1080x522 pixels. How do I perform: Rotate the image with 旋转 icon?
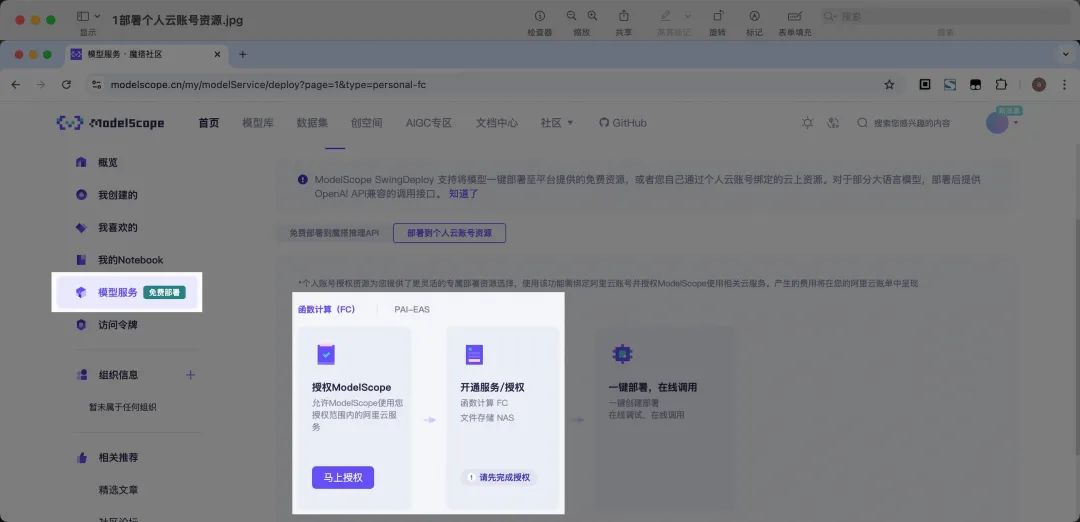point(718,16)
